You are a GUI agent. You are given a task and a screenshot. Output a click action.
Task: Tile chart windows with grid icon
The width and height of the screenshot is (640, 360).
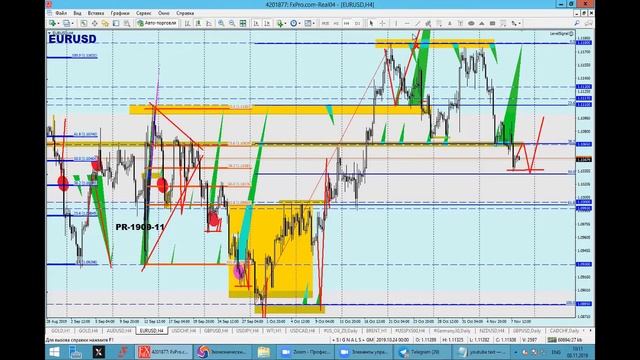pos(242,23)
